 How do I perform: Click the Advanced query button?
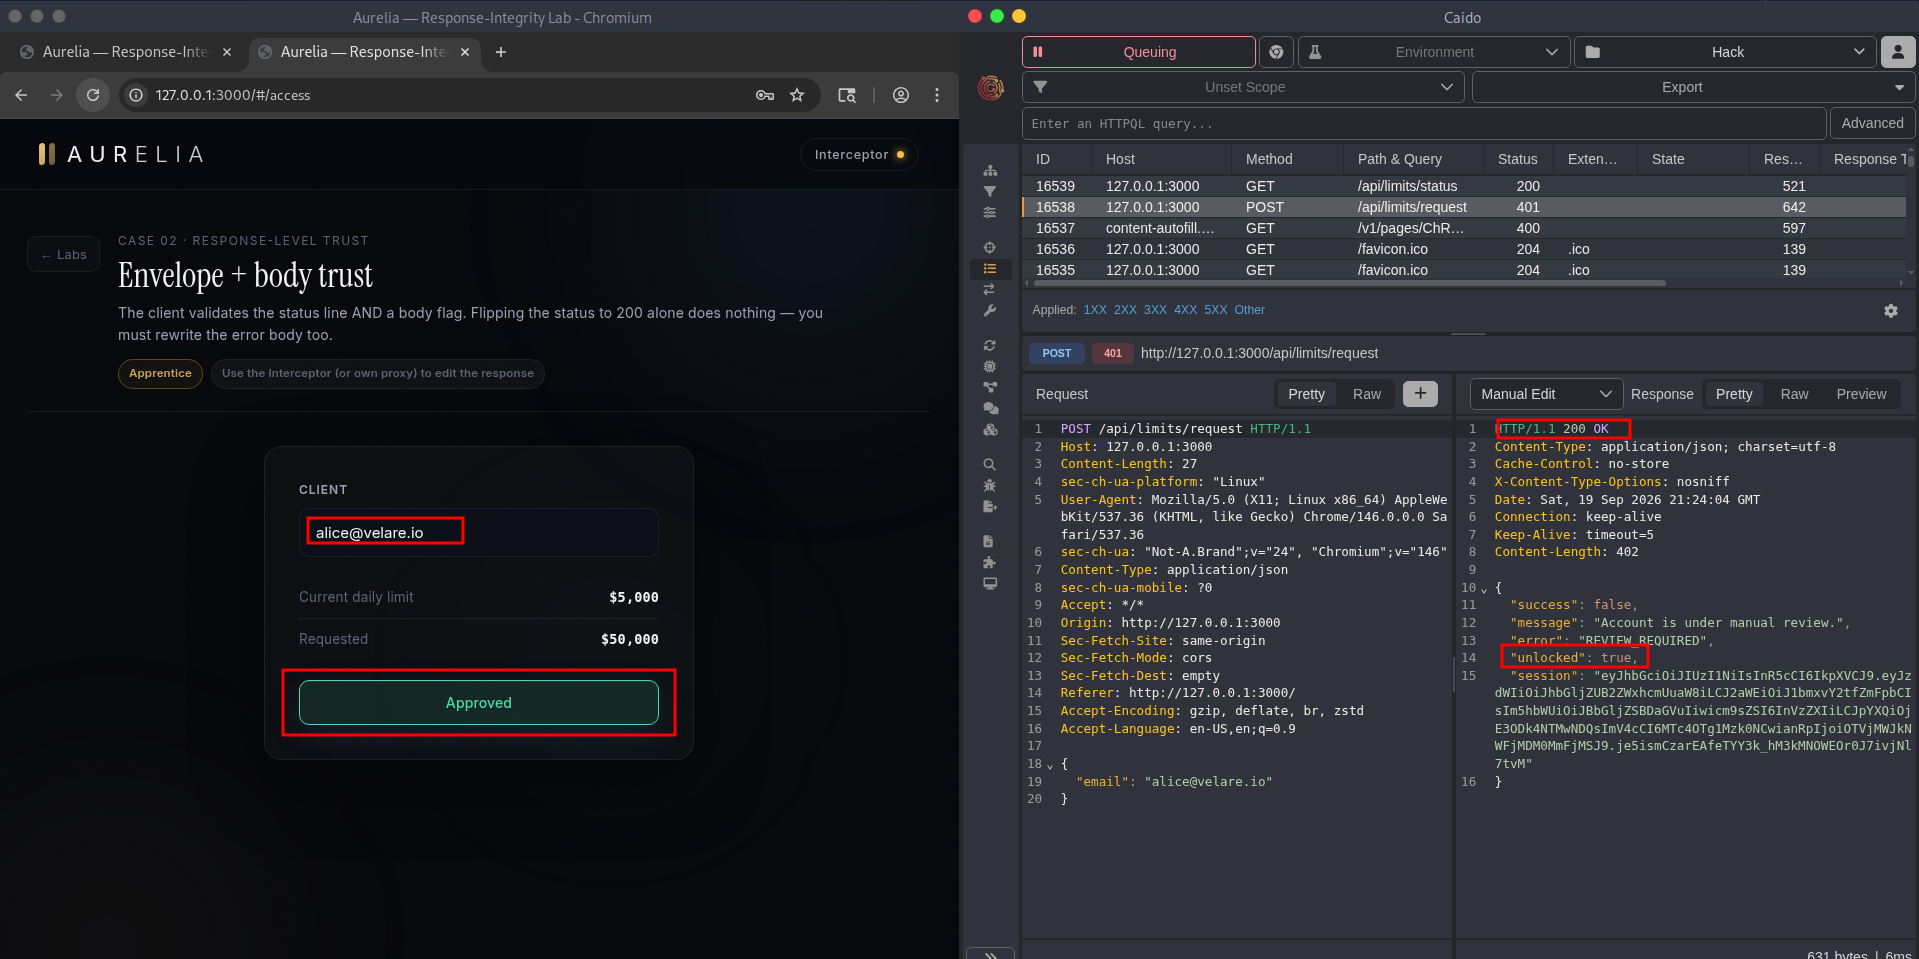pyautogui.click(x=1872, y=123)
